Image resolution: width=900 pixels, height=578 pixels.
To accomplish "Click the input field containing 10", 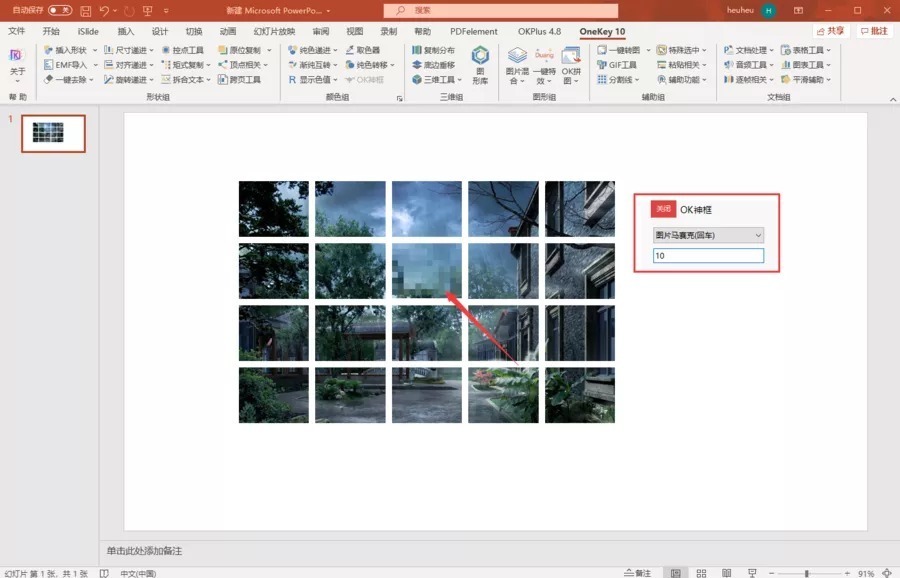I will [x=708, y=256].
